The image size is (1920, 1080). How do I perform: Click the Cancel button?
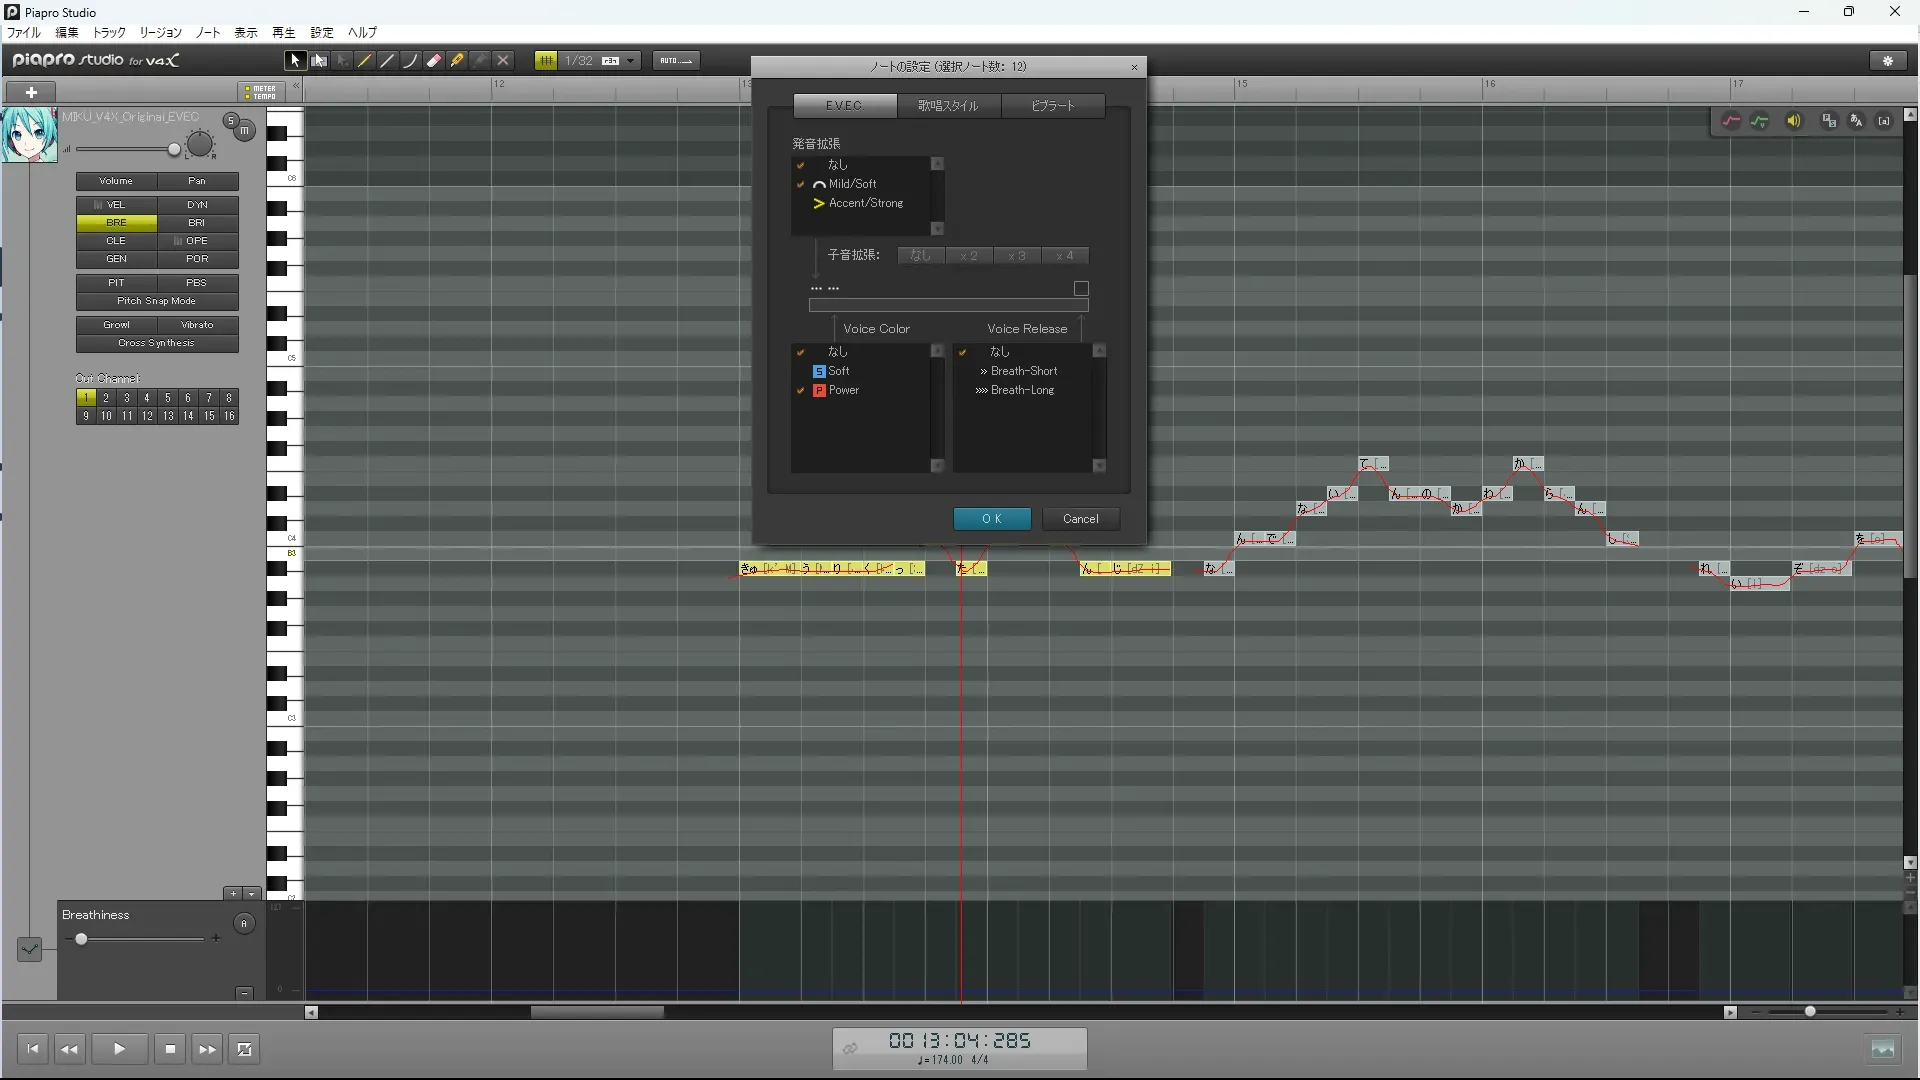coord(1080,519)
